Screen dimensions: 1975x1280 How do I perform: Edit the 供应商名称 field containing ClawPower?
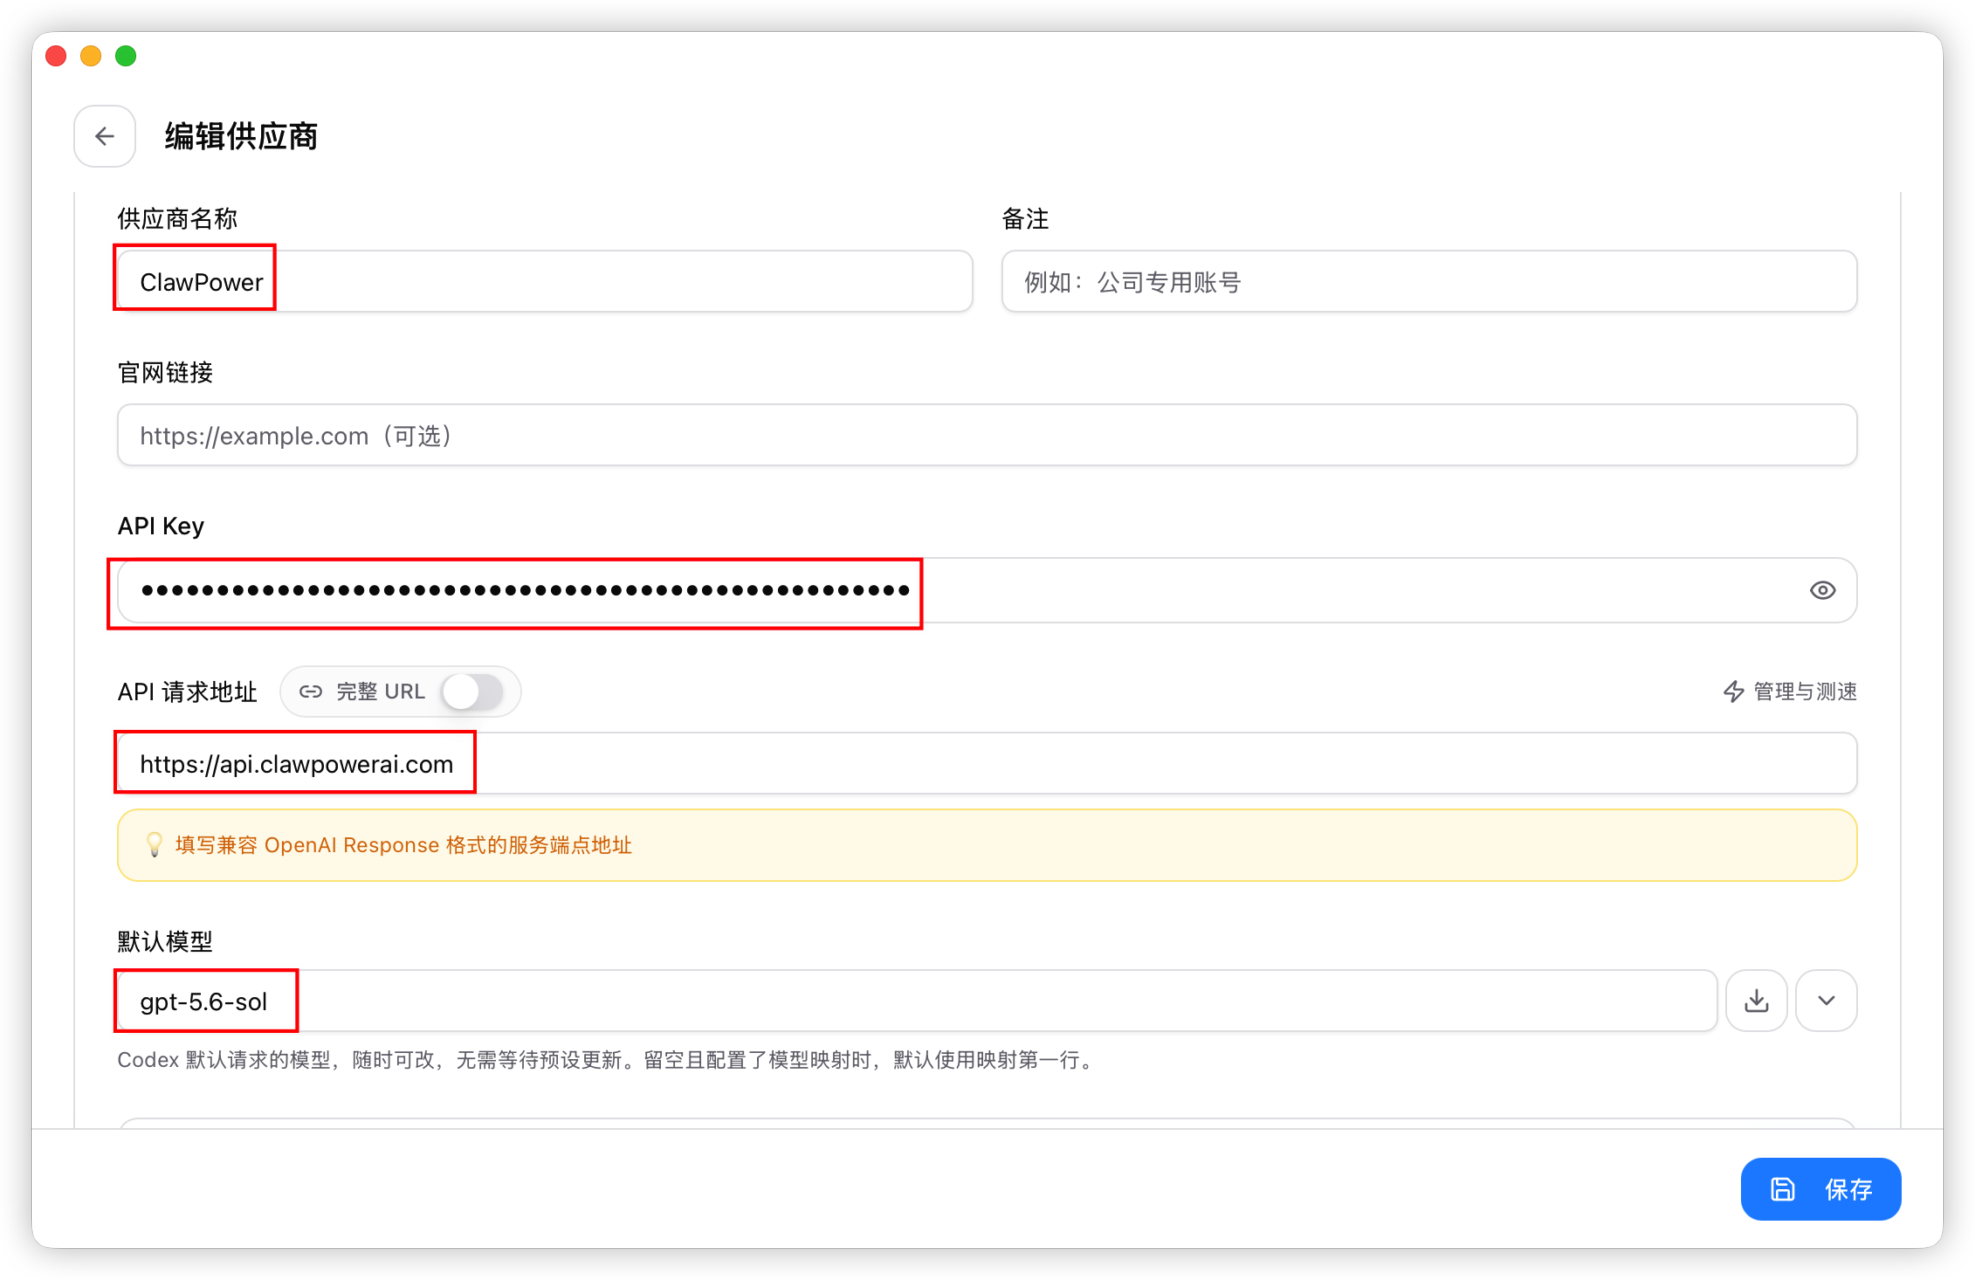[545, 282]
